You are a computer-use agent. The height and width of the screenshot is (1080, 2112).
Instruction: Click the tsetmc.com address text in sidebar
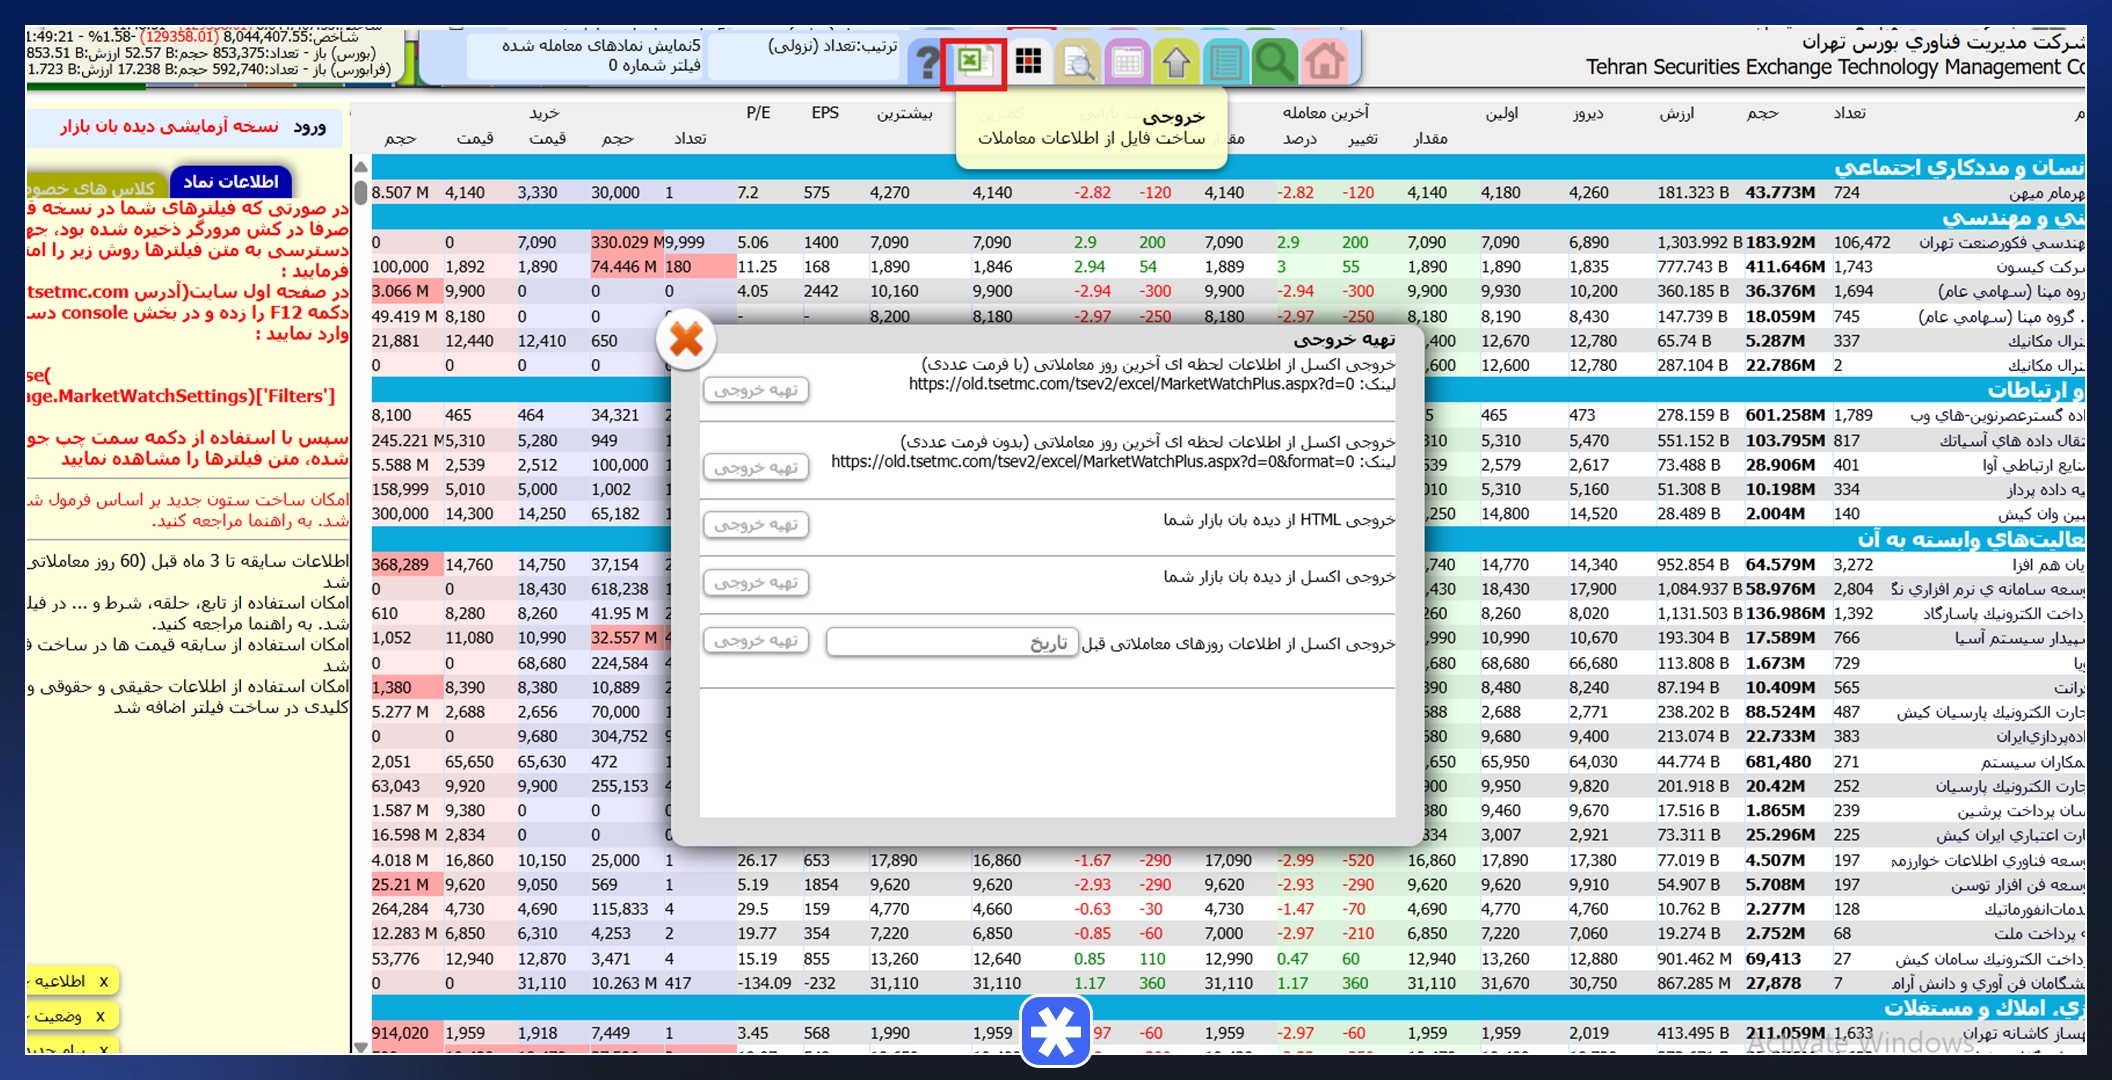point(79,292)
